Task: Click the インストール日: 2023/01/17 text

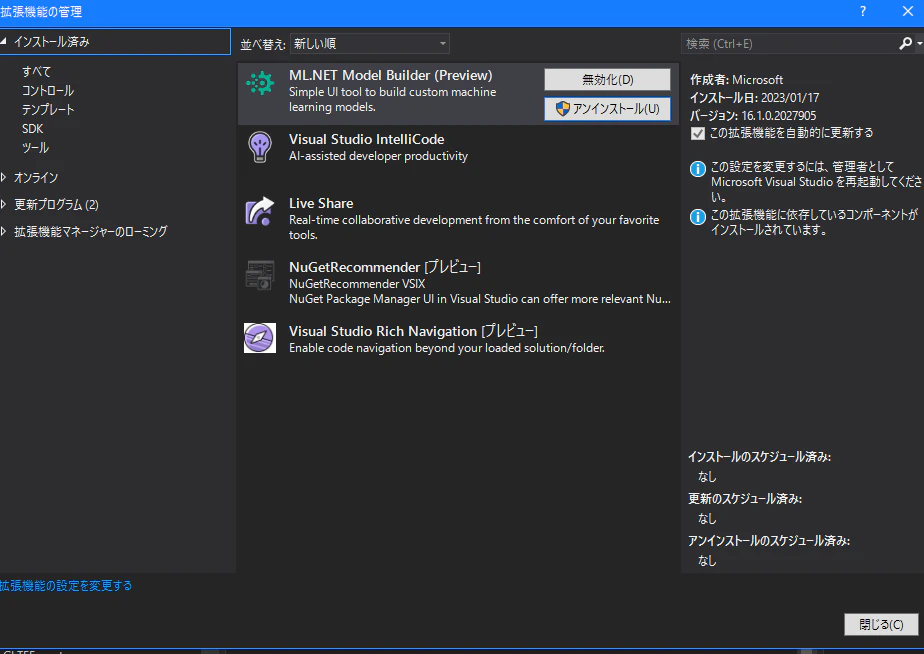Action: tap(755, 98)
